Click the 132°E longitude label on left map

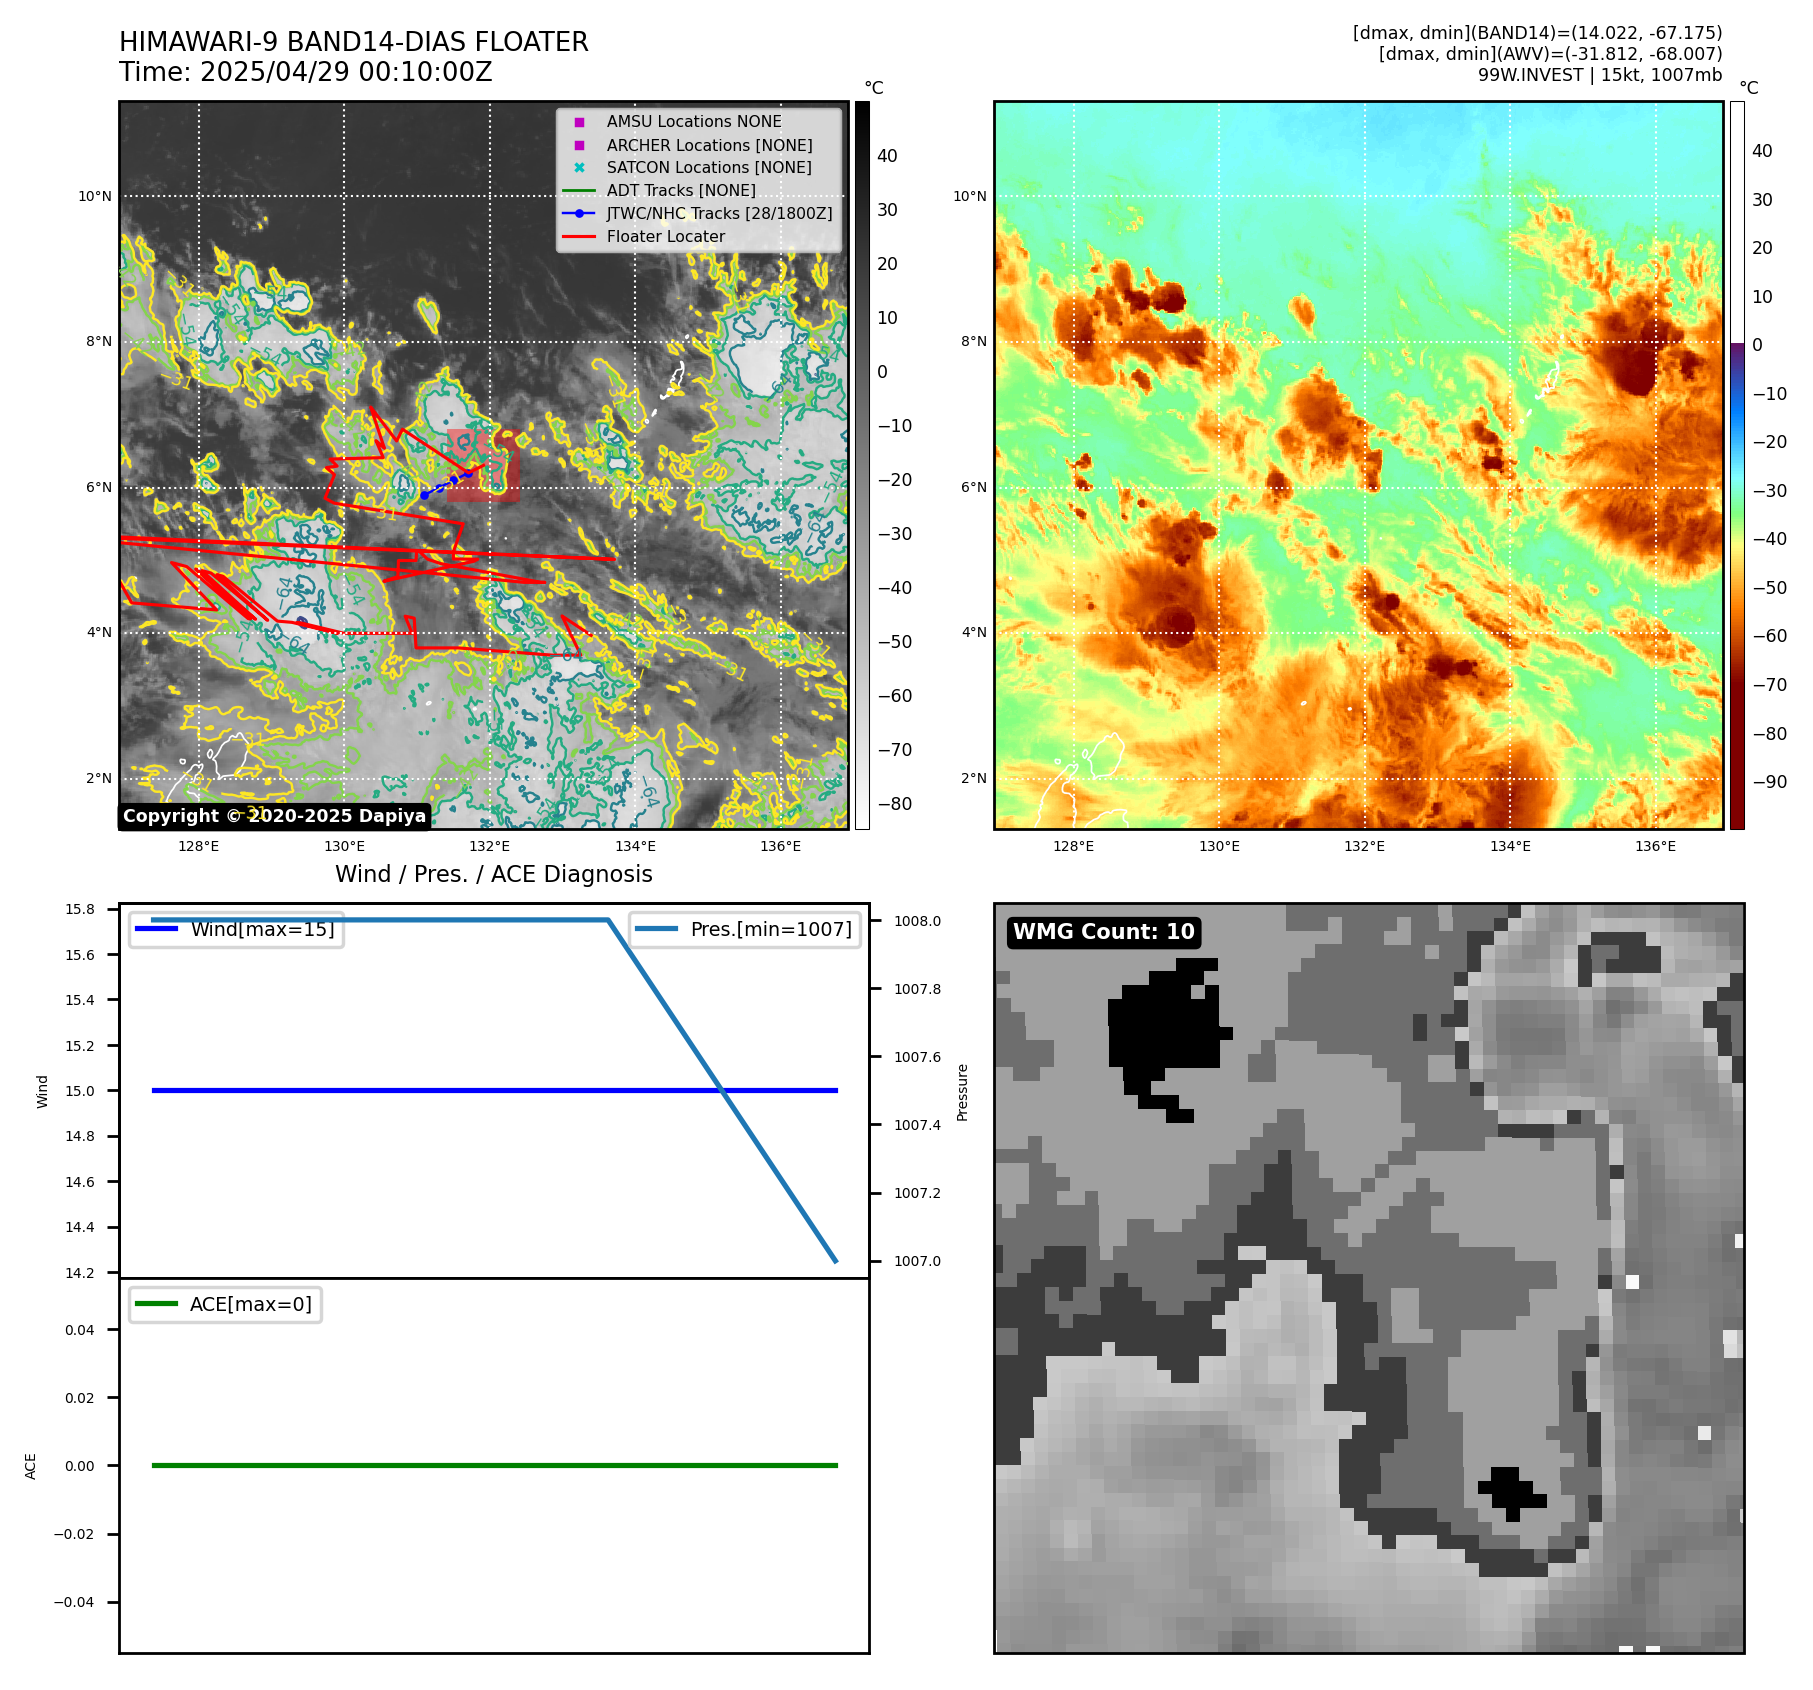[490, 846]
